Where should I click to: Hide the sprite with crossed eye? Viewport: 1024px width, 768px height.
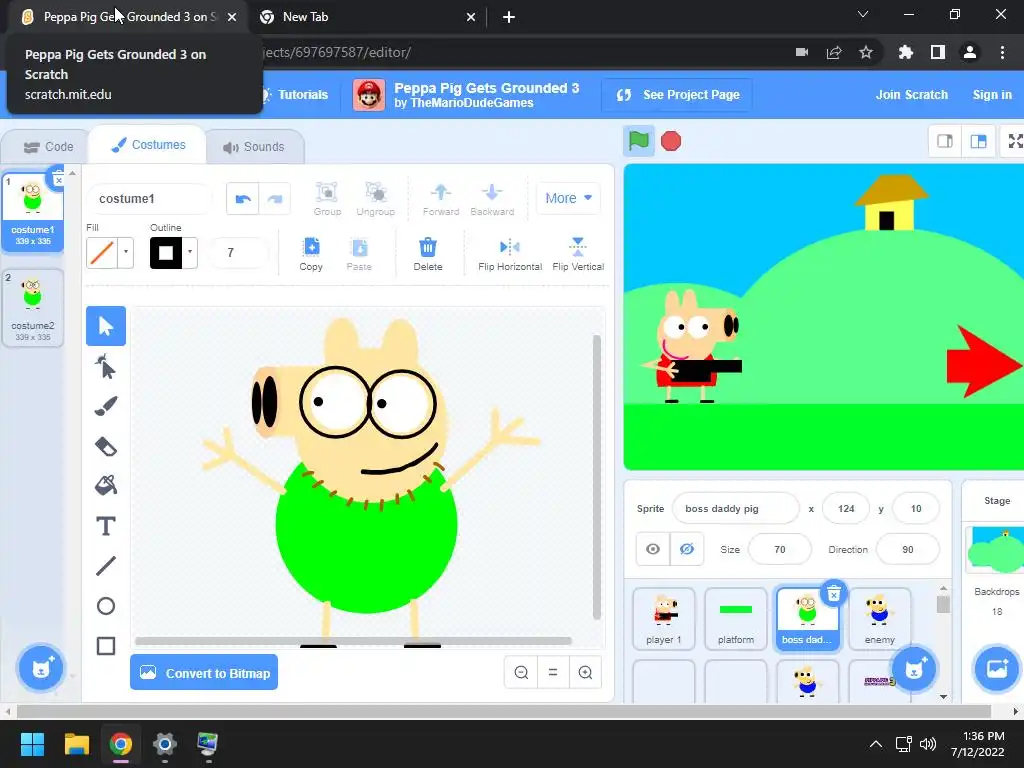[x=686, y=549]
